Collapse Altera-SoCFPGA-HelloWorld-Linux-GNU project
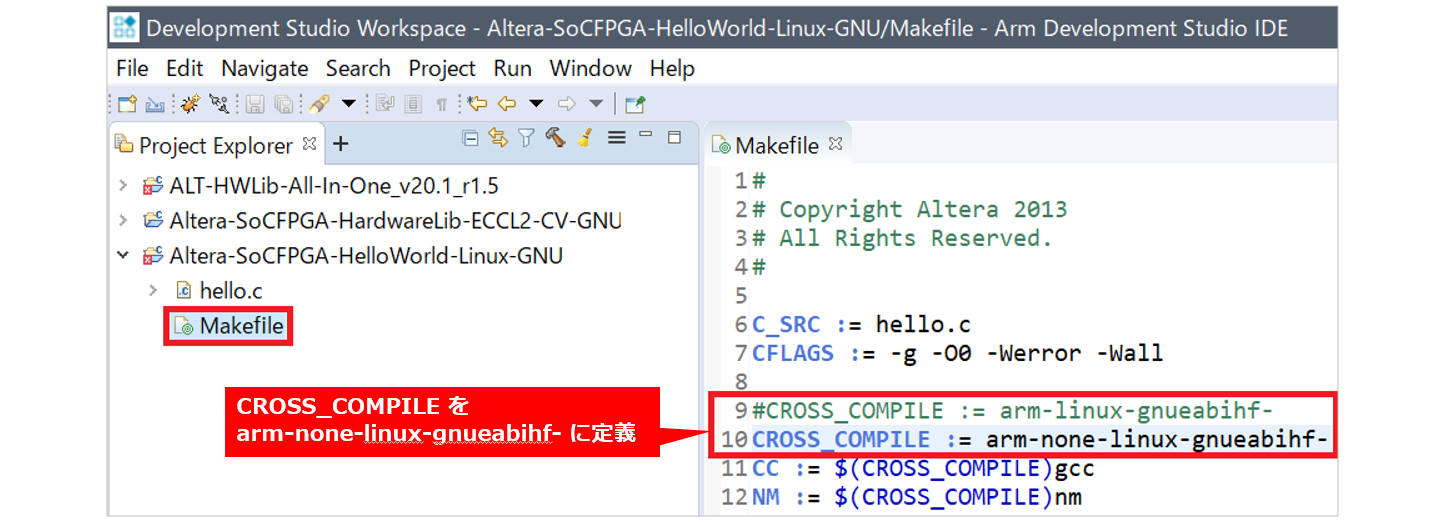Viewport: 1444px width, 522px height. [x=123, y=255]
